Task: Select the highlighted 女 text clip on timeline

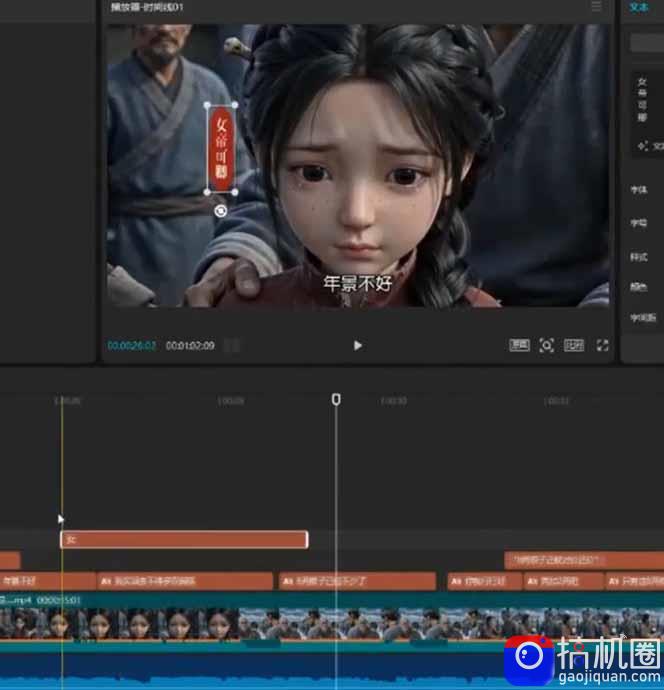Action: 184,540
